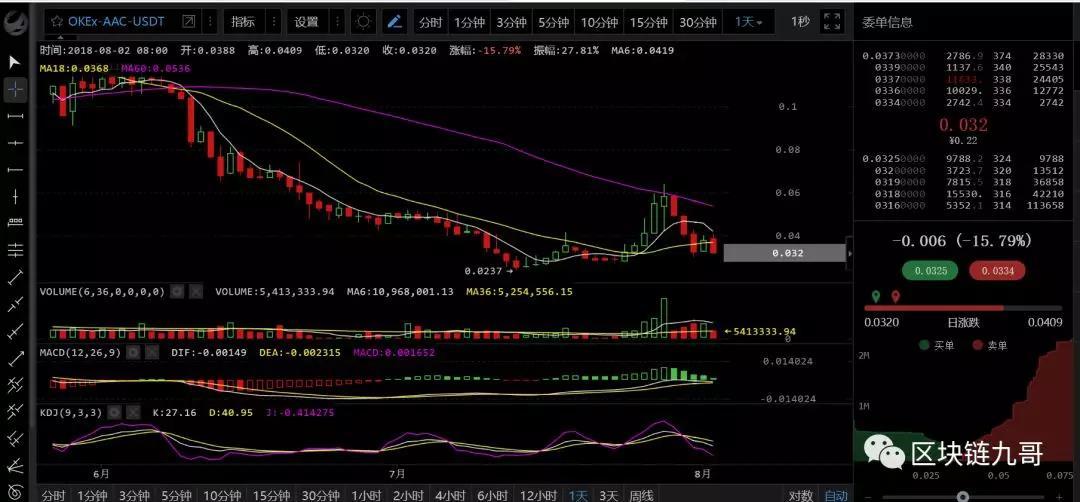Select bottom bar 3天 interval
The height and width of the screenshot is (502, 1080).
point(608,495)
